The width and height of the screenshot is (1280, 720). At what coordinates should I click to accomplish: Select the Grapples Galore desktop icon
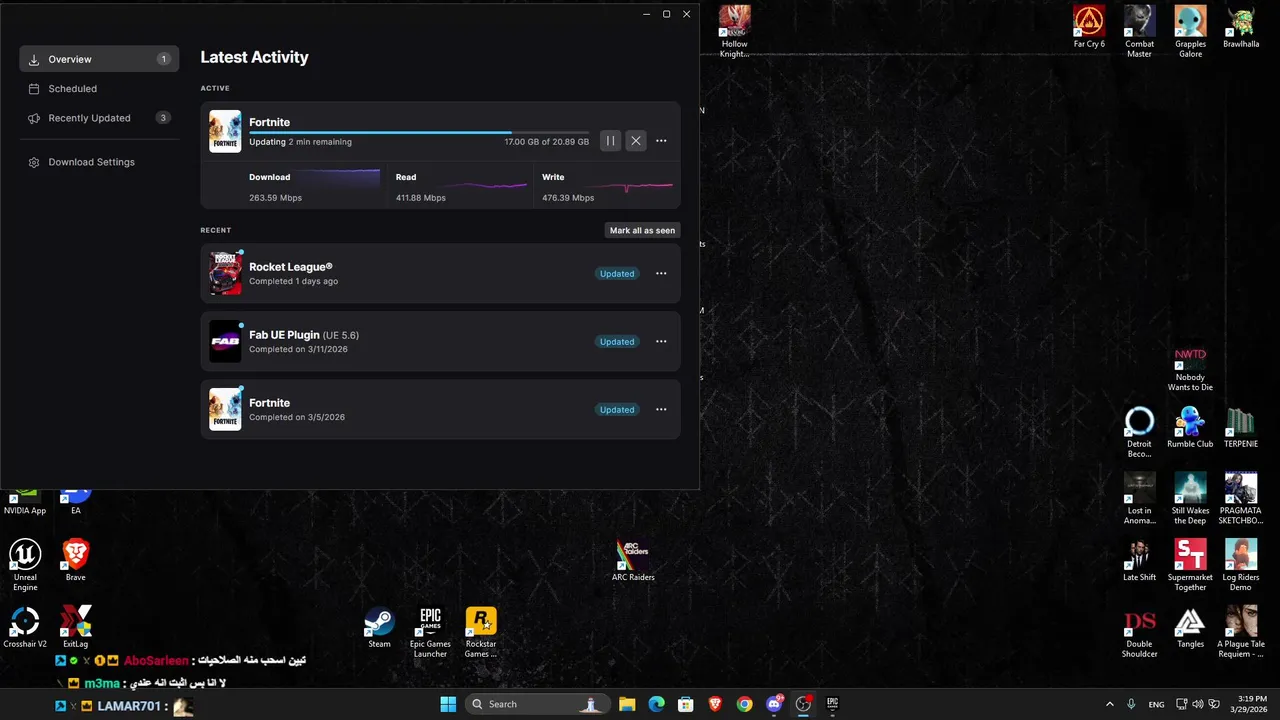(x=1190, y=32)
